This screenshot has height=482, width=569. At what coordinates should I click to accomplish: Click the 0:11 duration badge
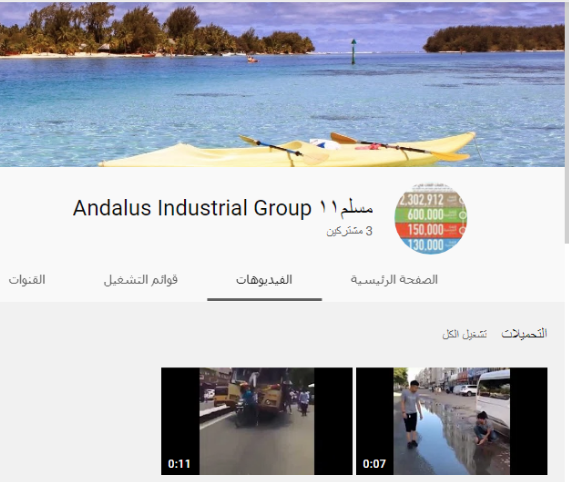point(179,463)
